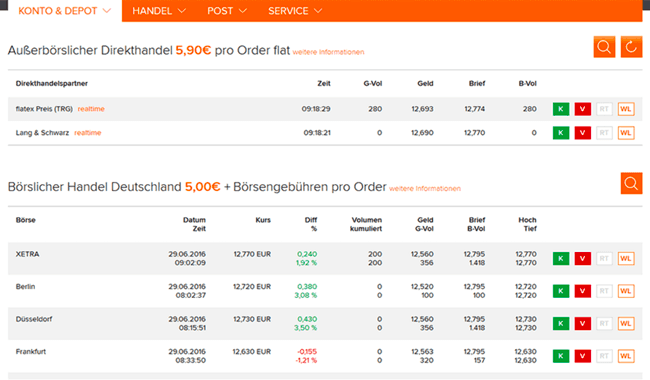Screen dimensions: 650x380
Task: Click red V sell button for Frankfurt
Action: [582, 356]
